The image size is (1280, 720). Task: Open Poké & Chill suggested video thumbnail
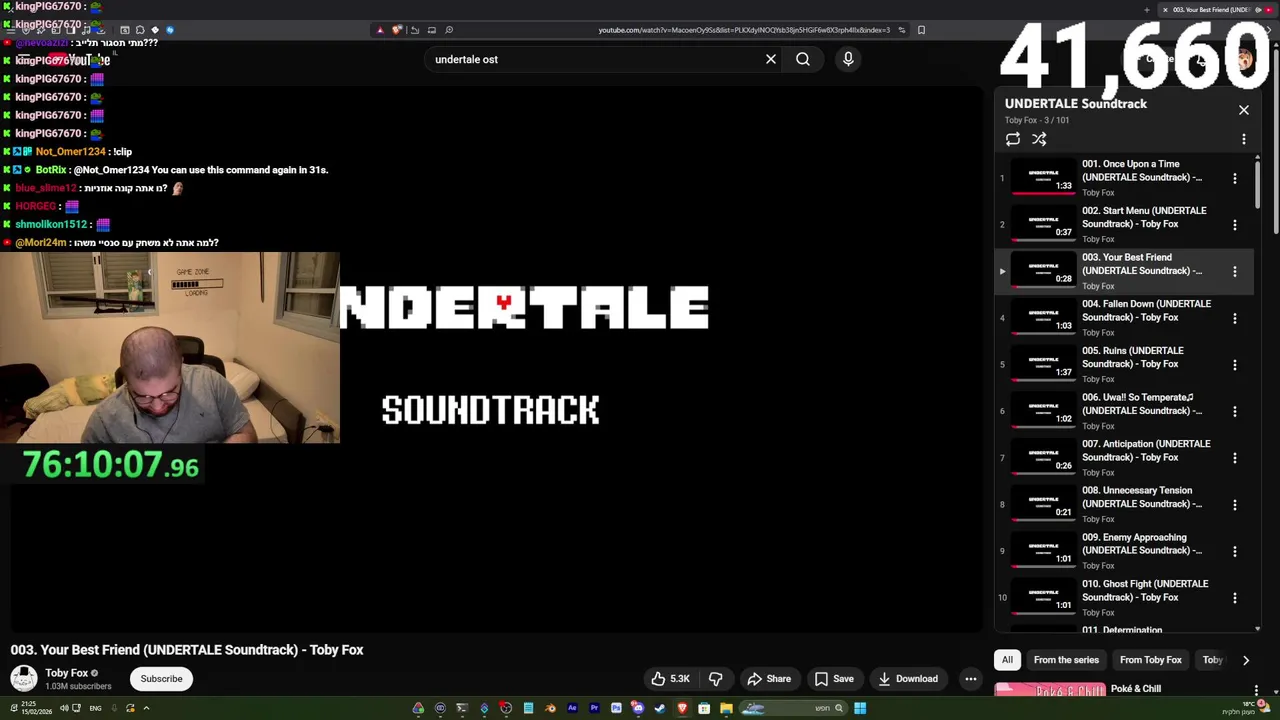(1050, 690)
